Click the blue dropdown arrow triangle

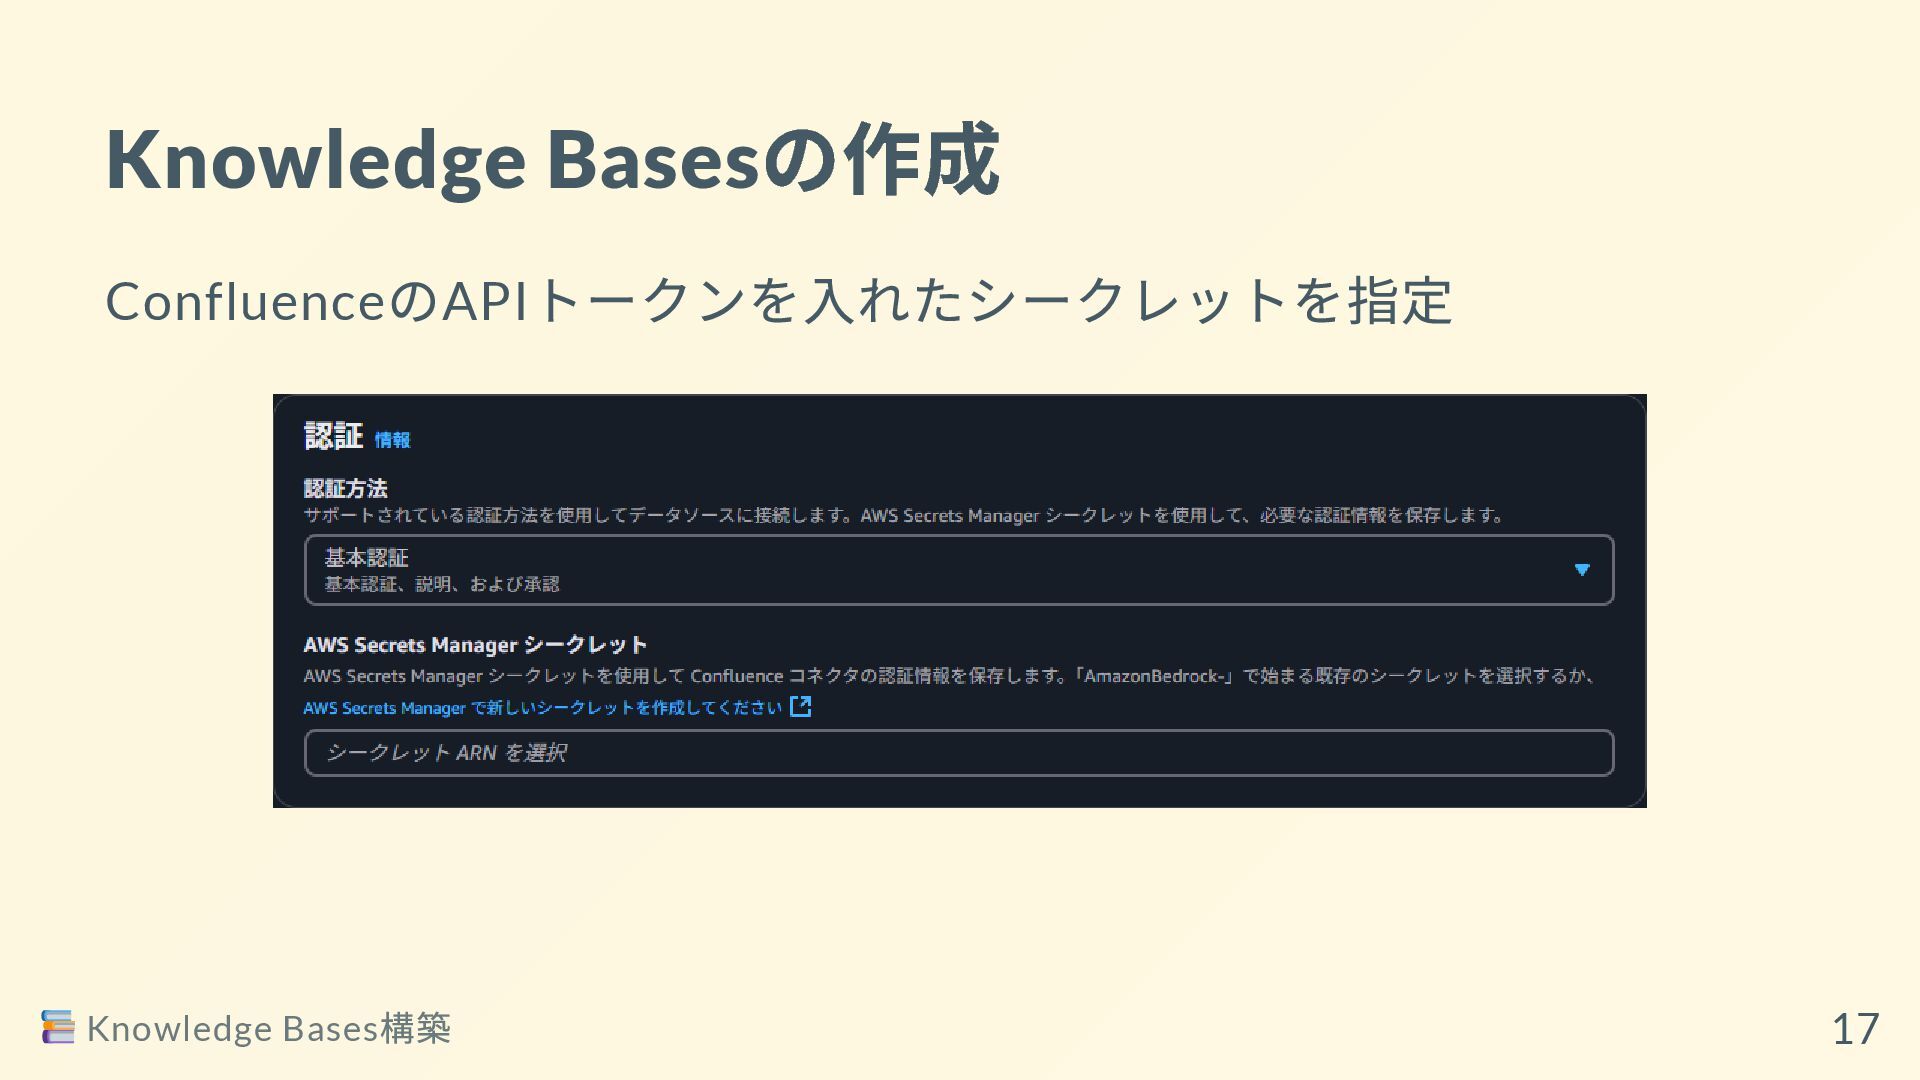[1582, 570]
